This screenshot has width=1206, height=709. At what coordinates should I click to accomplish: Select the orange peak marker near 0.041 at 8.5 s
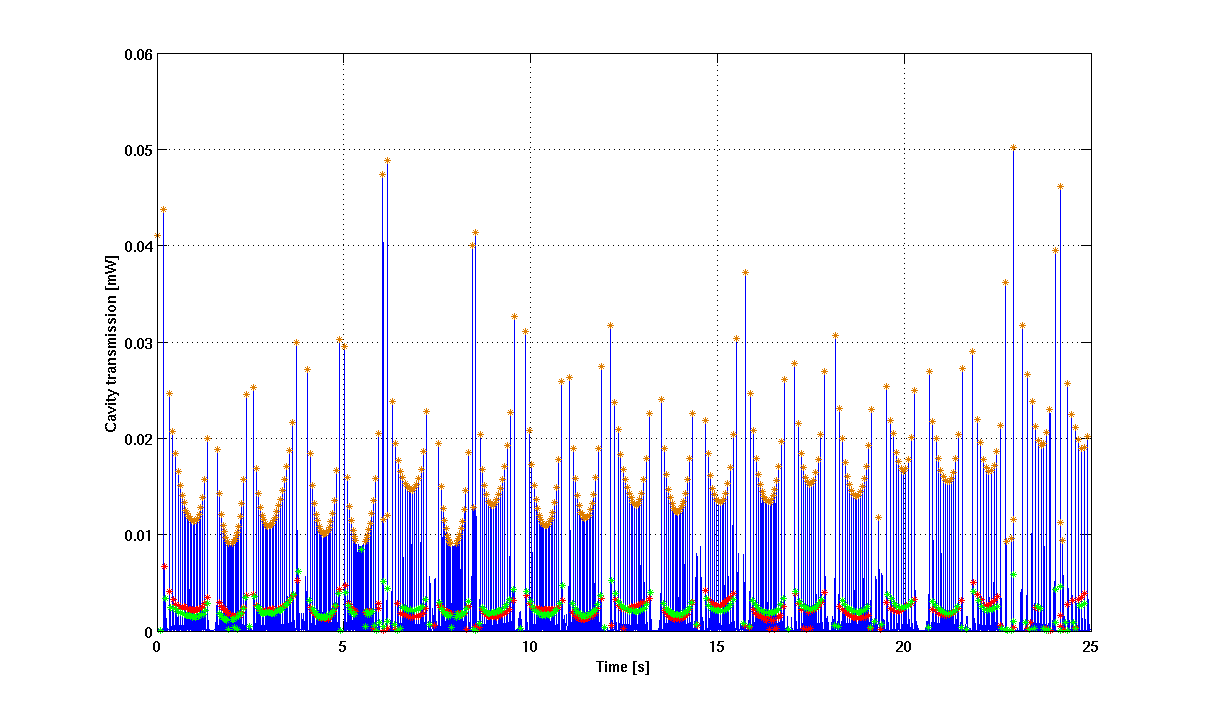(x=476, y=232)
